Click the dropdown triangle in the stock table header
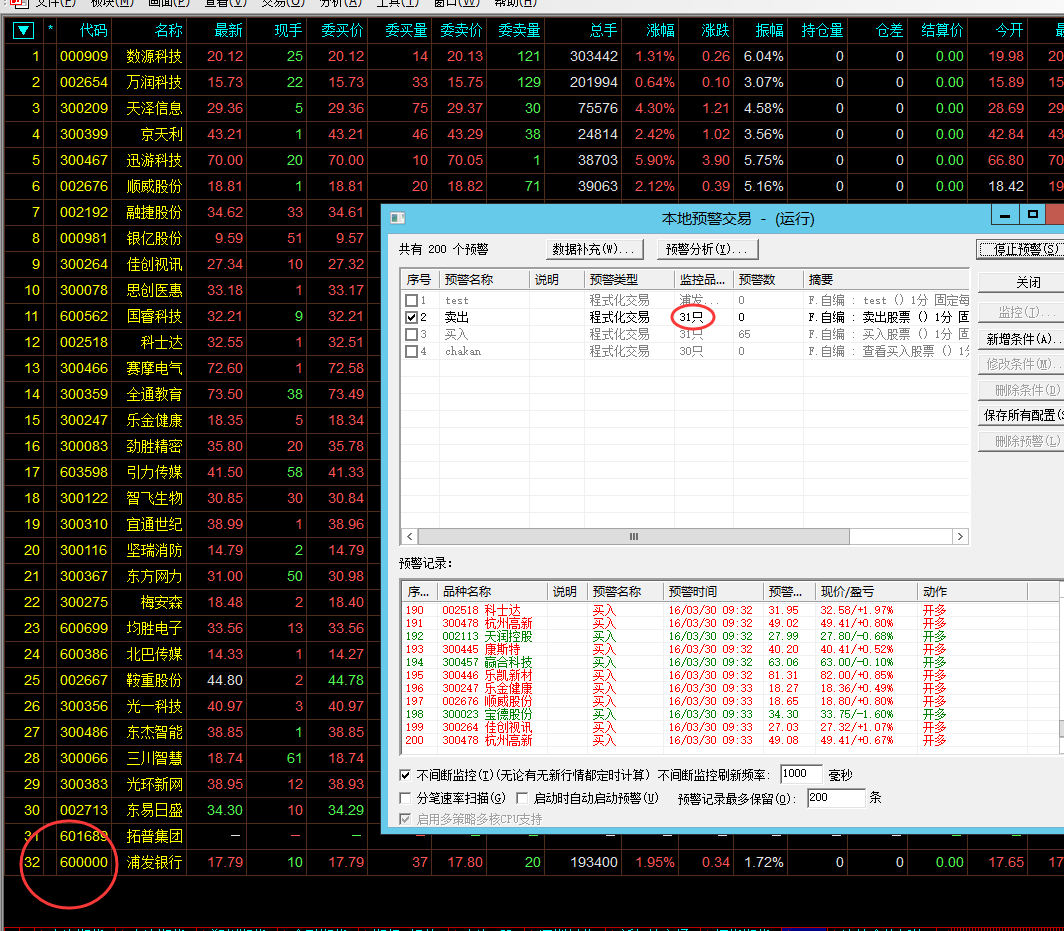 23,31
